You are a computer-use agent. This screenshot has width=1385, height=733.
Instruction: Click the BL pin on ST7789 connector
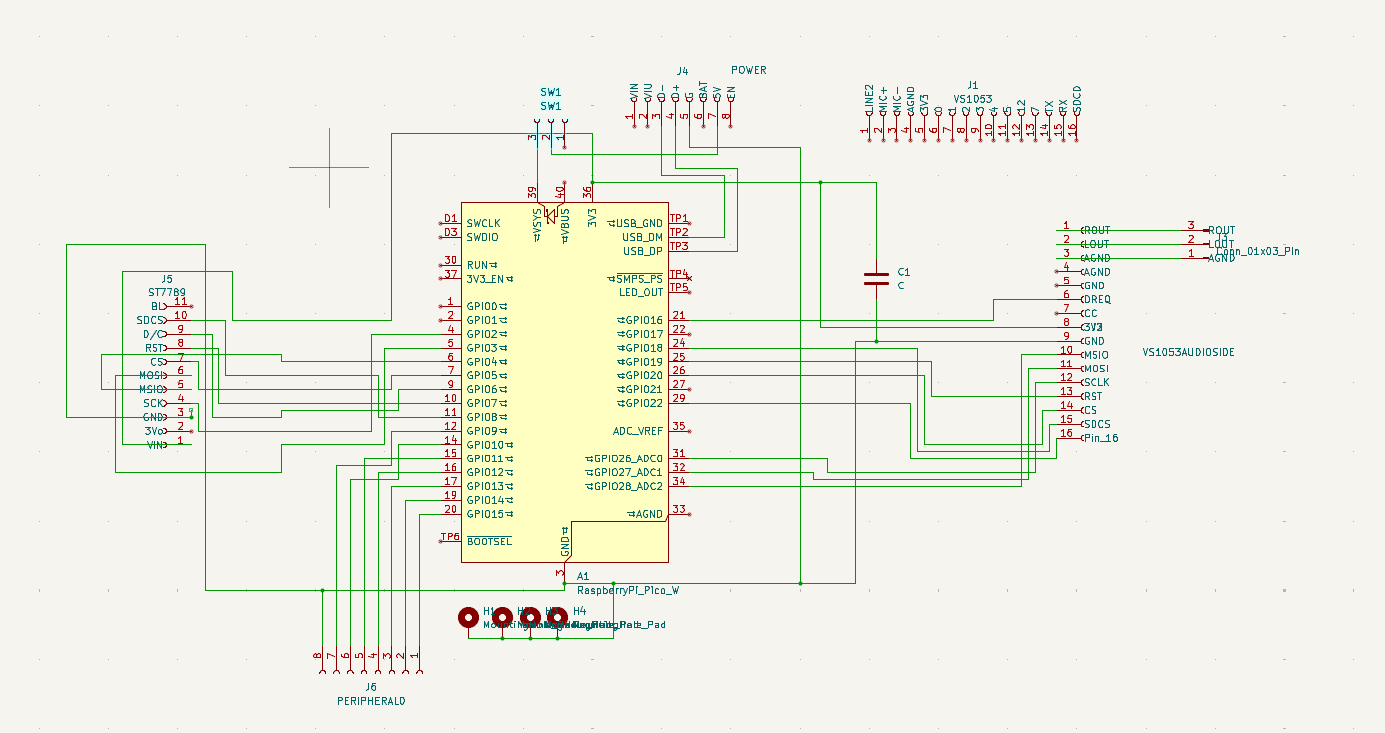[158, 306]
